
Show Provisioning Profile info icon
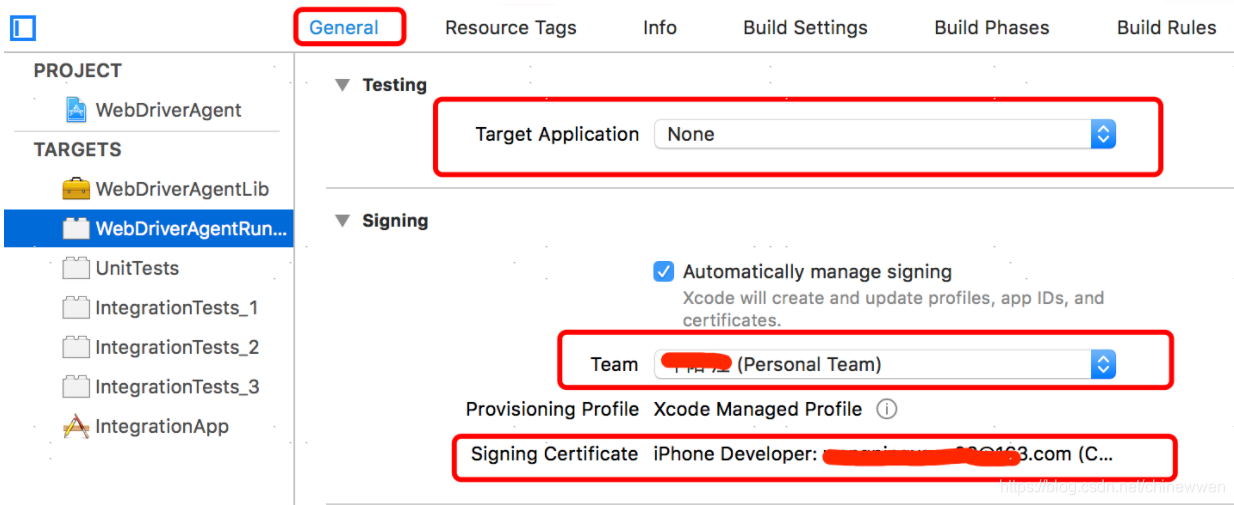tap(886, 409)
